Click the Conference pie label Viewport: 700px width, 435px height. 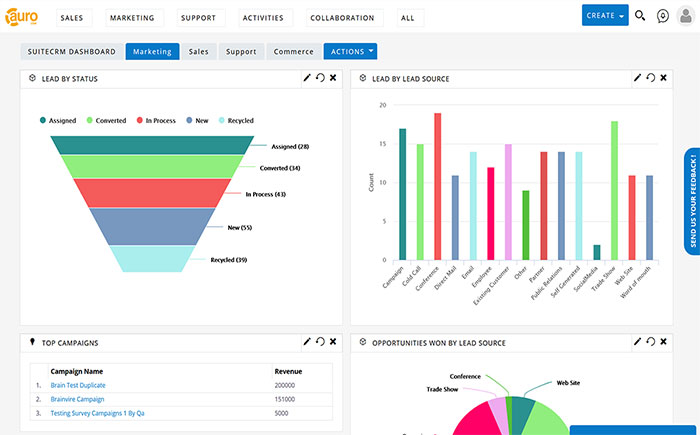point(465,376)
